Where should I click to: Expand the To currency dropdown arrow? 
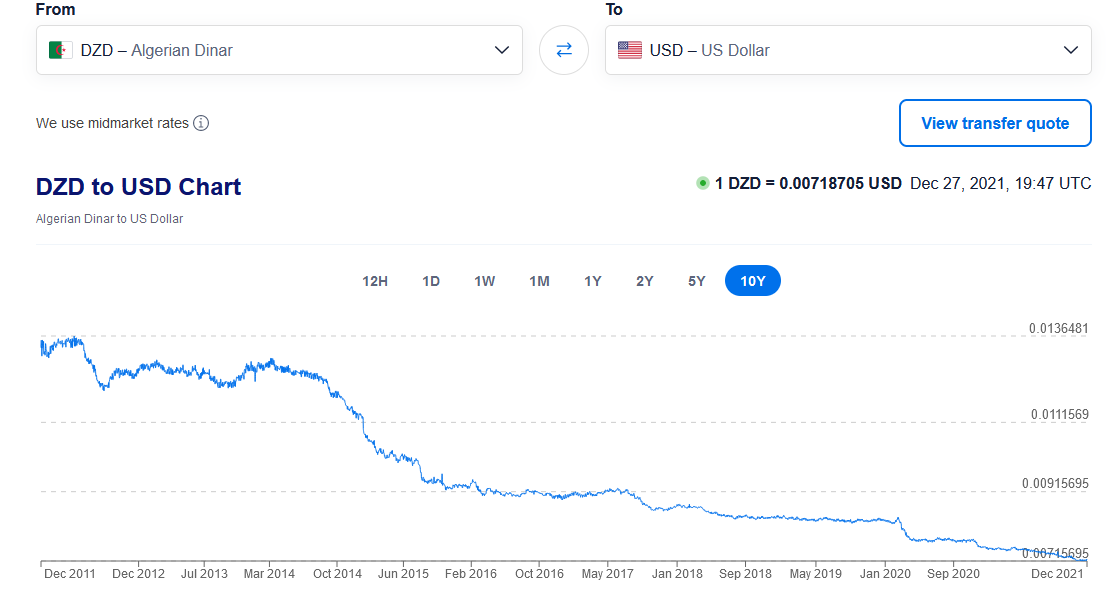point(1071,50)
